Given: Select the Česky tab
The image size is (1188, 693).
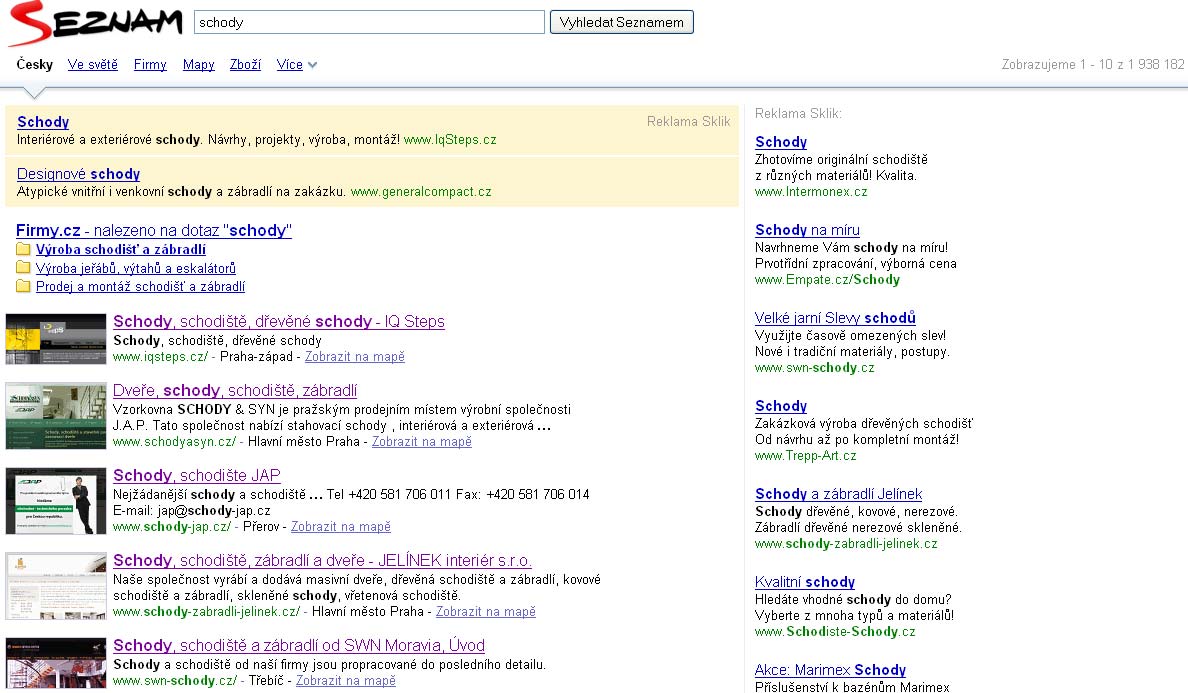Looking at the screenshot, I should point(35,64).
